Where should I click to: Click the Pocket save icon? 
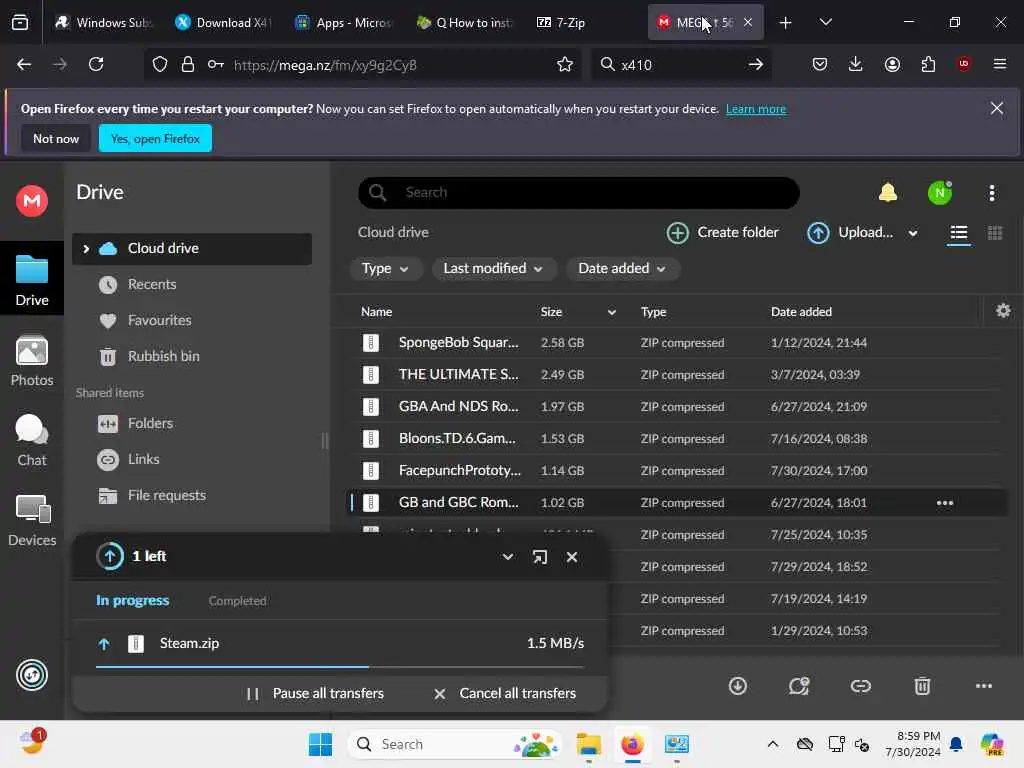pyautogui.click(x=820, y=65)
